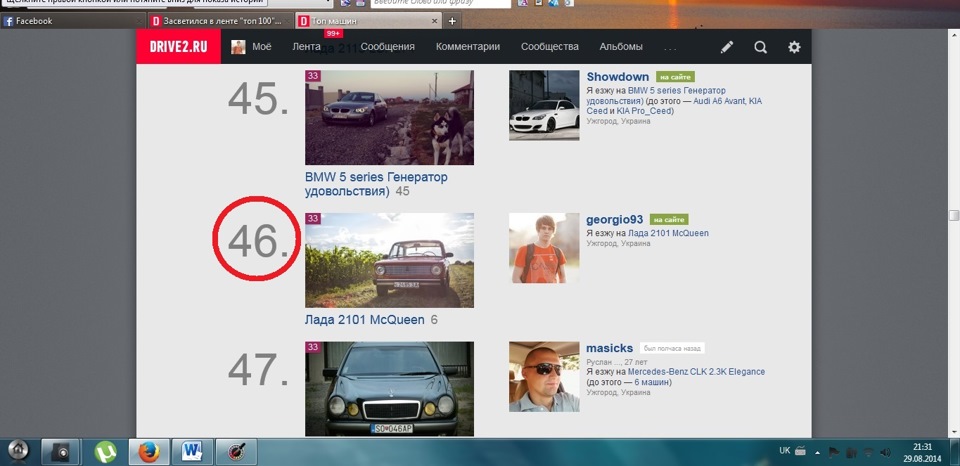
Task: Open Сообщения in the navbar
Action: pos(388,47)
